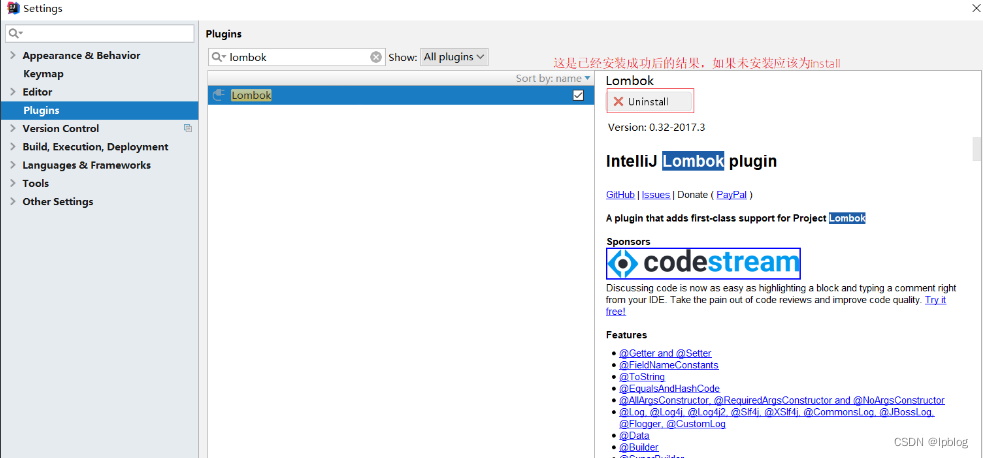Expand the Appearance & Behavior section arrow
This screenshot has width=983, height=458.
click(x=13, y=55)
